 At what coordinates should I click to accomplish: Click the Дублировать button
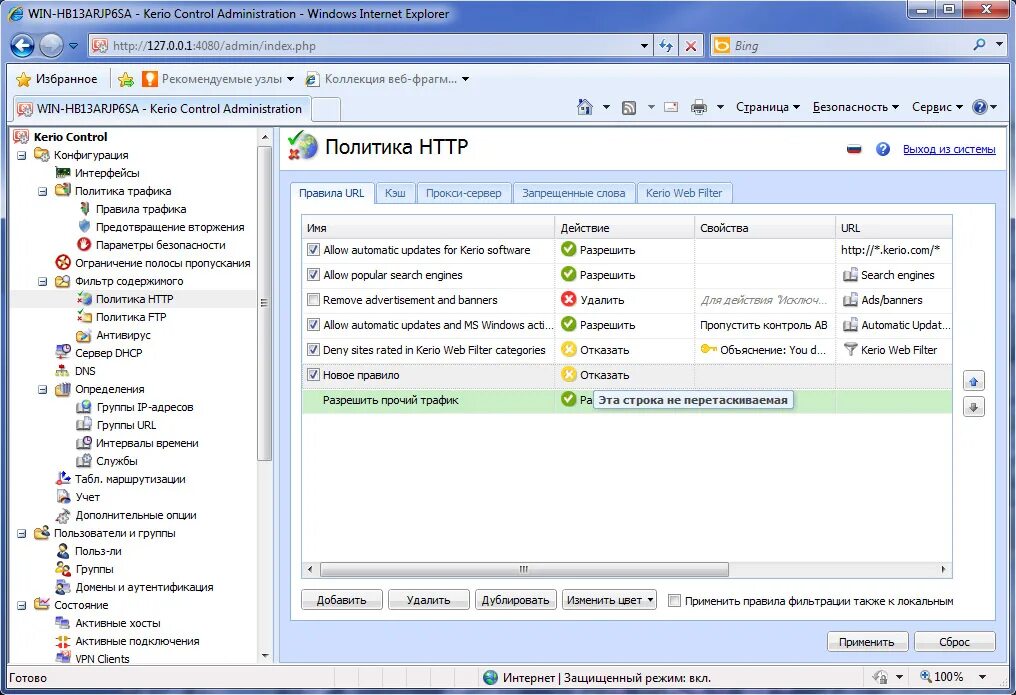coord(516,600)
